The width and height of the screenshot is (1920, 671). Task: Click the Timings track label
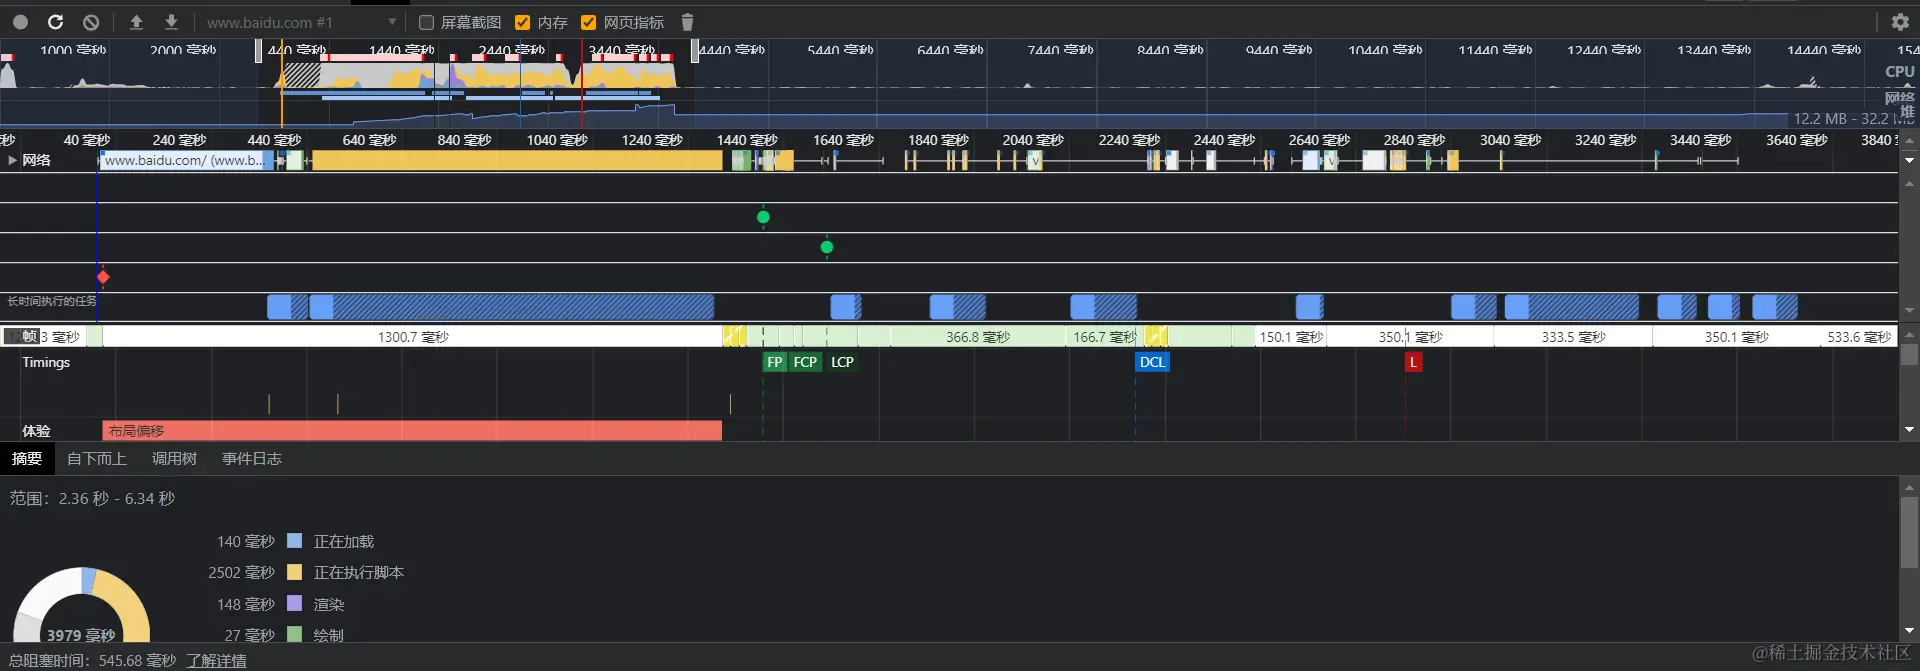[x=46, y=362]
